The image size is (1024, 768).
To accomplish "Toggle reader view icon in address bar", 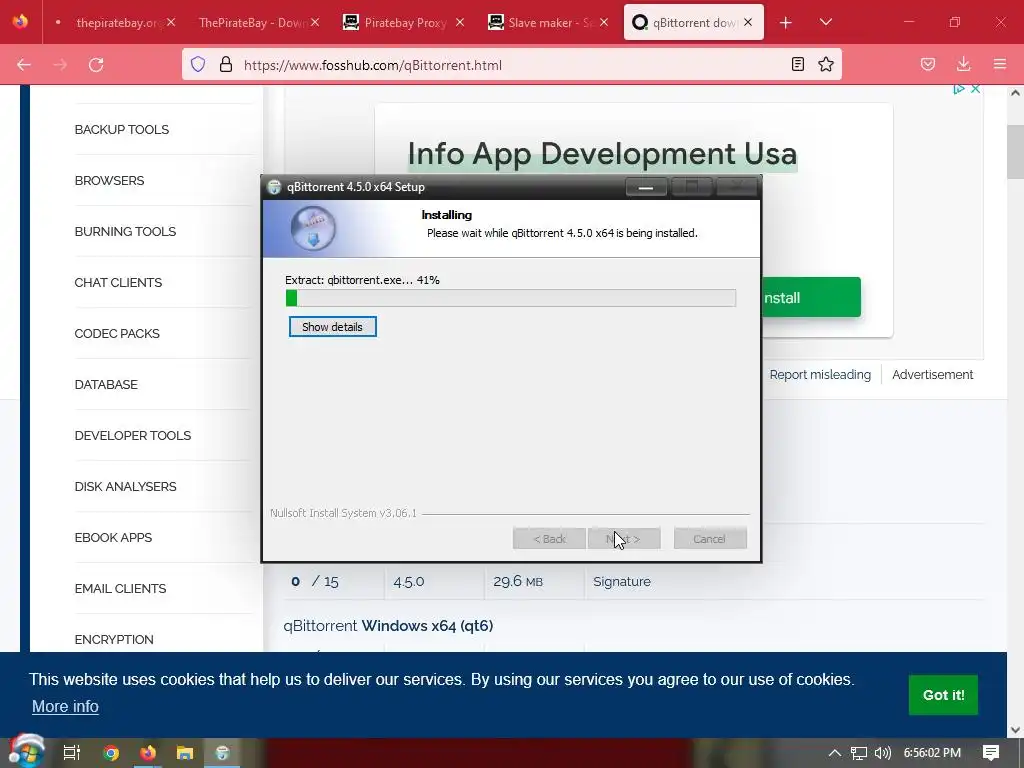I will click(x=797, y=64).
